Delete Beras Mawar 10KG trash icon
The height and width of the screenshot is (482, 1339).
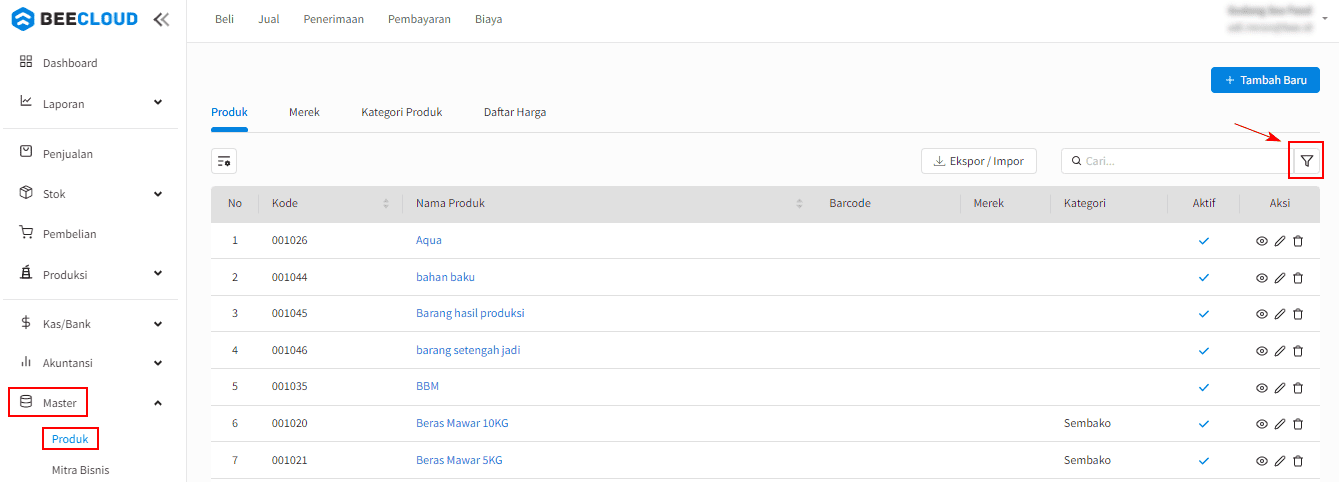pyautogui.click(x=1298, y=424)
